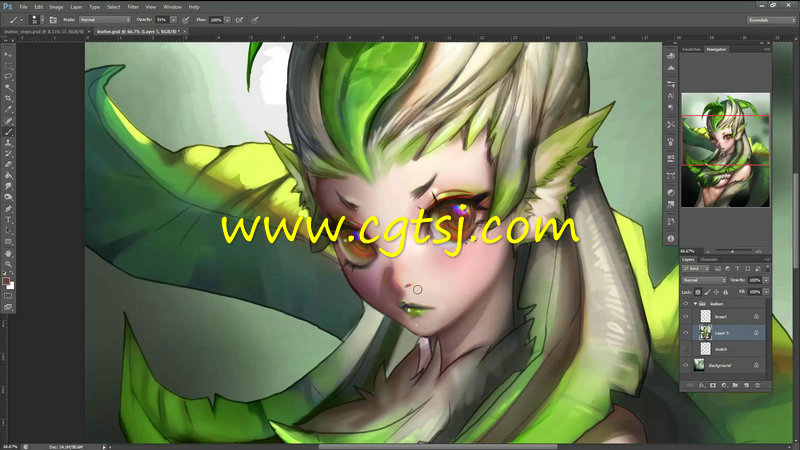Click the Navigator preview thumbnail

point(726,150)
